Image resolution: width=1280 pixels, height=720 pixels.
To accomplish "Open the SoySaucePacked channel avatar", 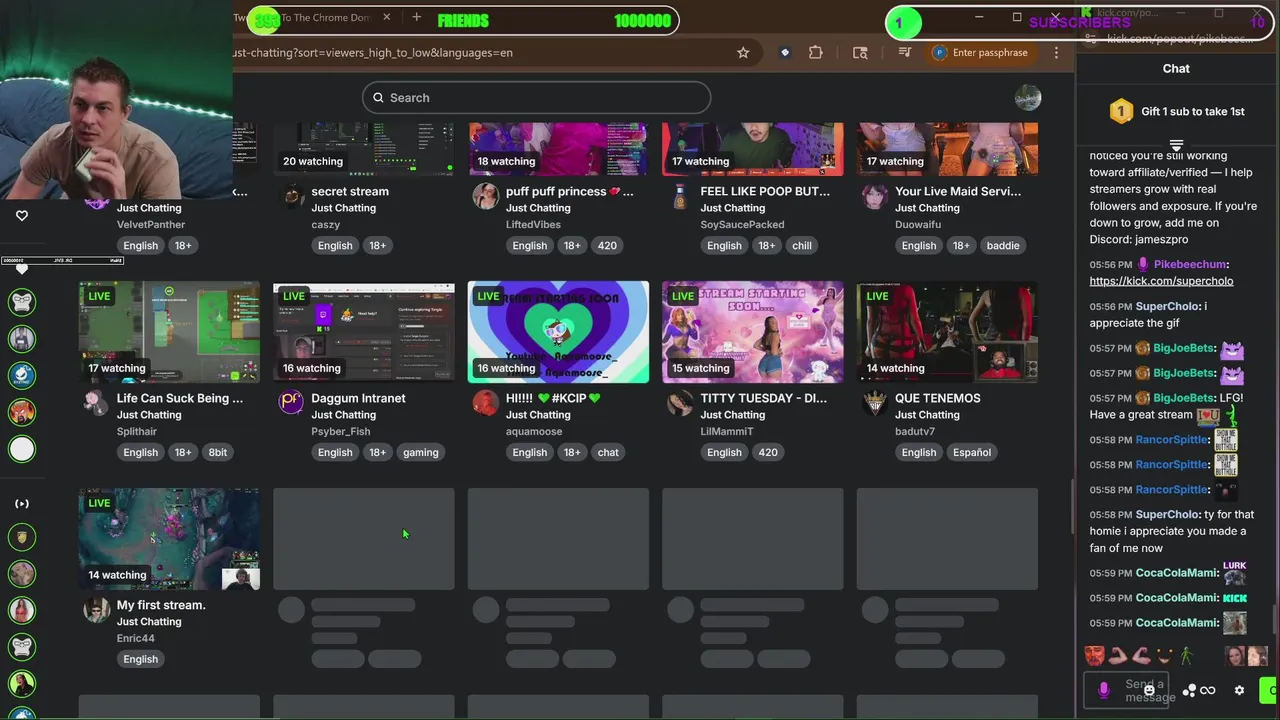I will pos(680,195).
